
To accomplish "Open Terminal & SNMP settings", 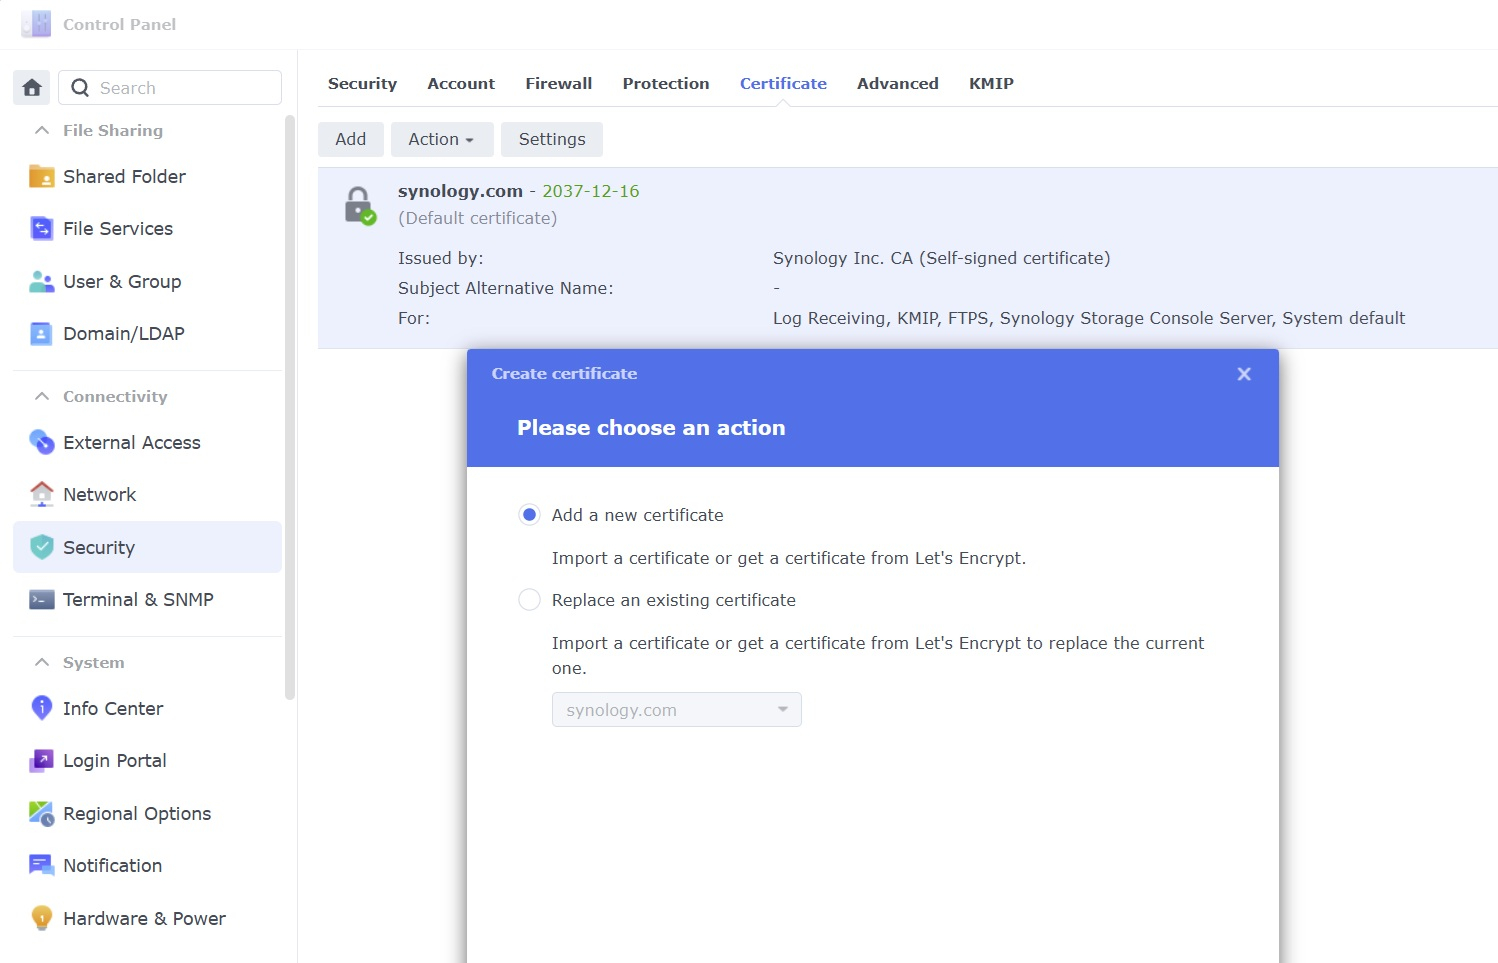I will click(148, 600).
